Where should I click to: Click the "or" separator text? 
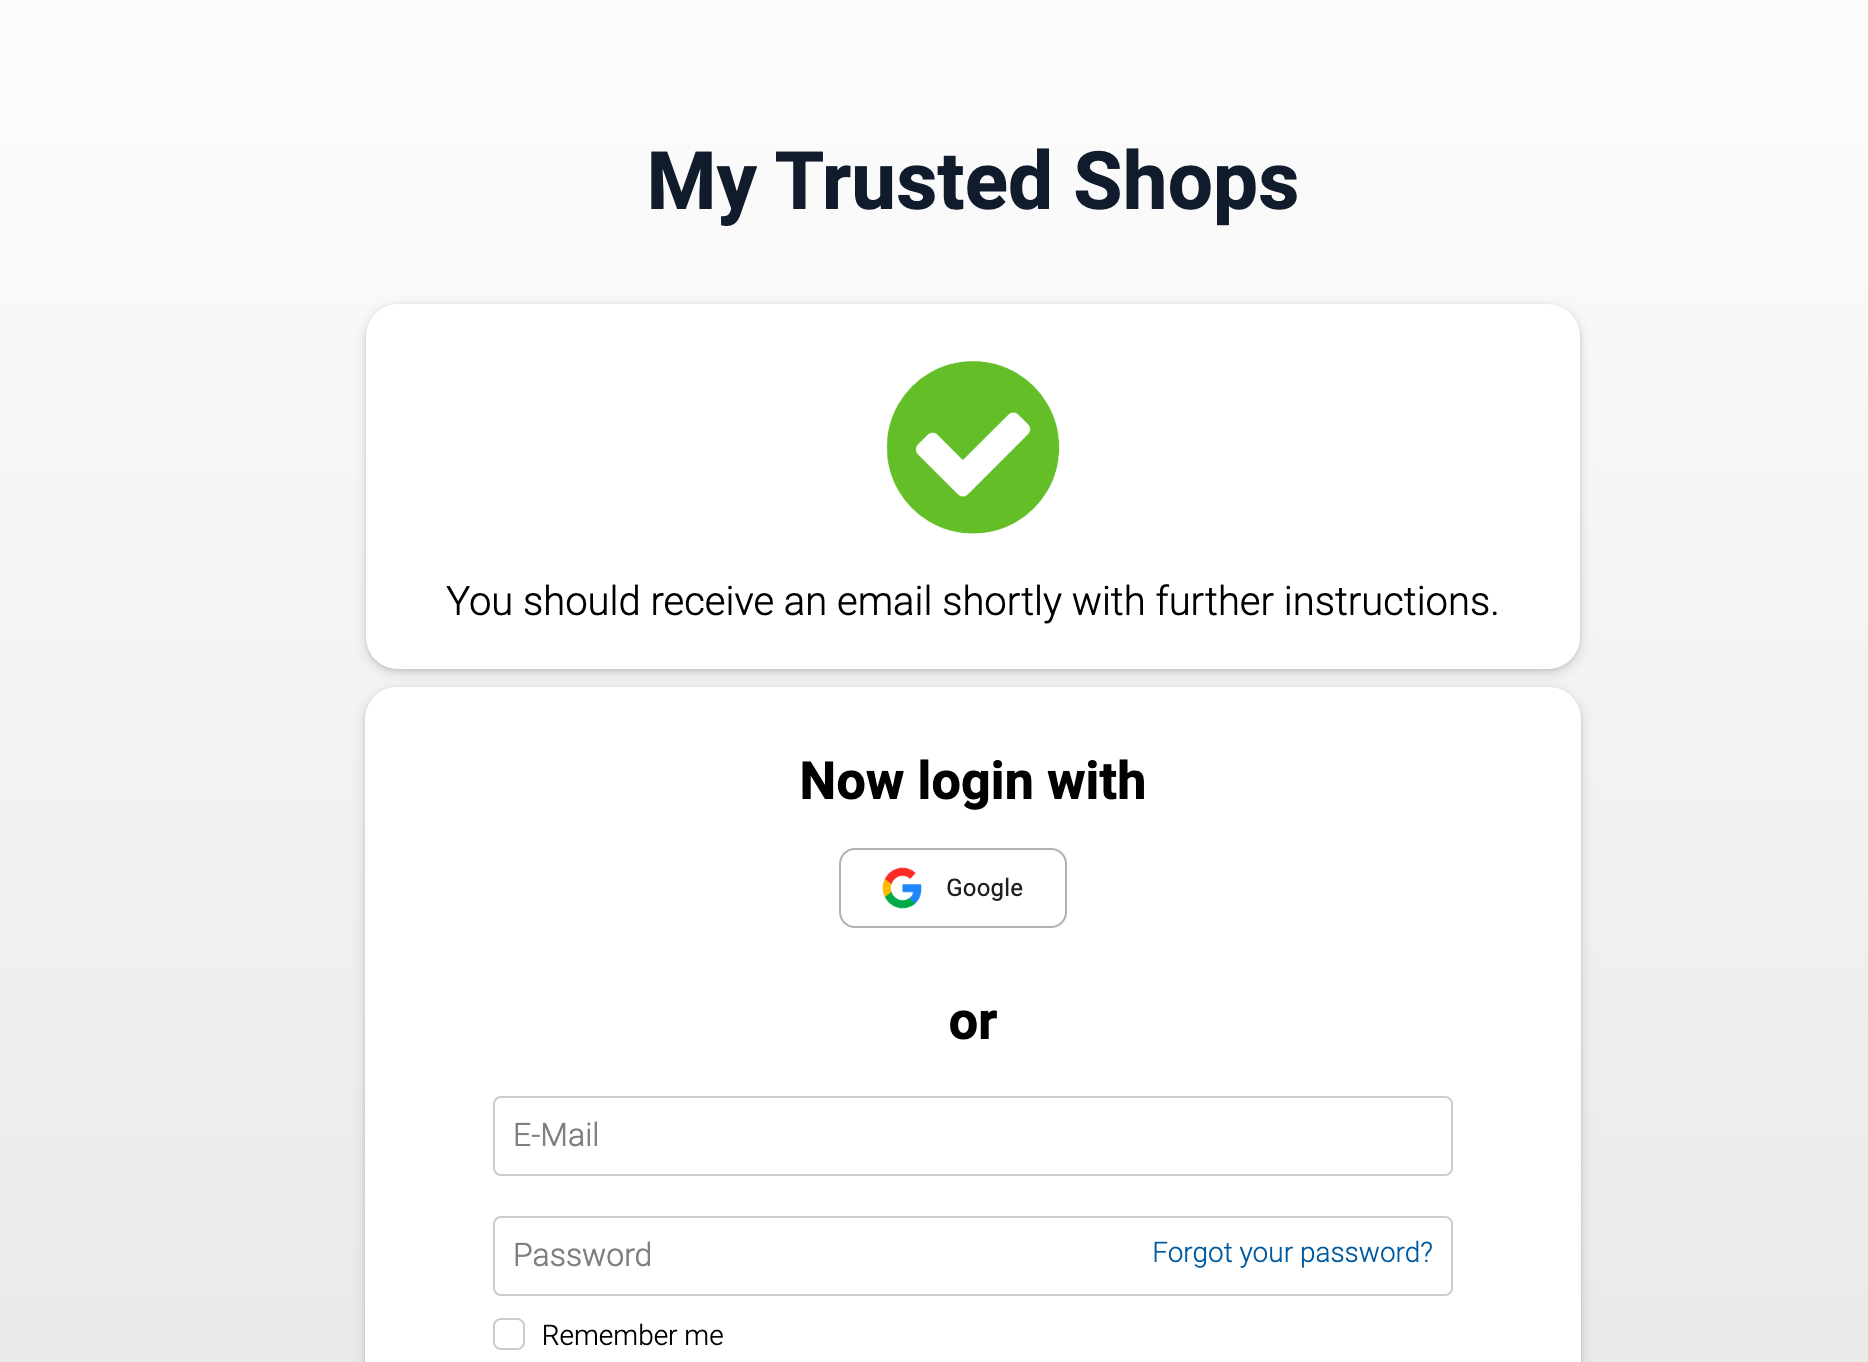(x=972, y=1022)
